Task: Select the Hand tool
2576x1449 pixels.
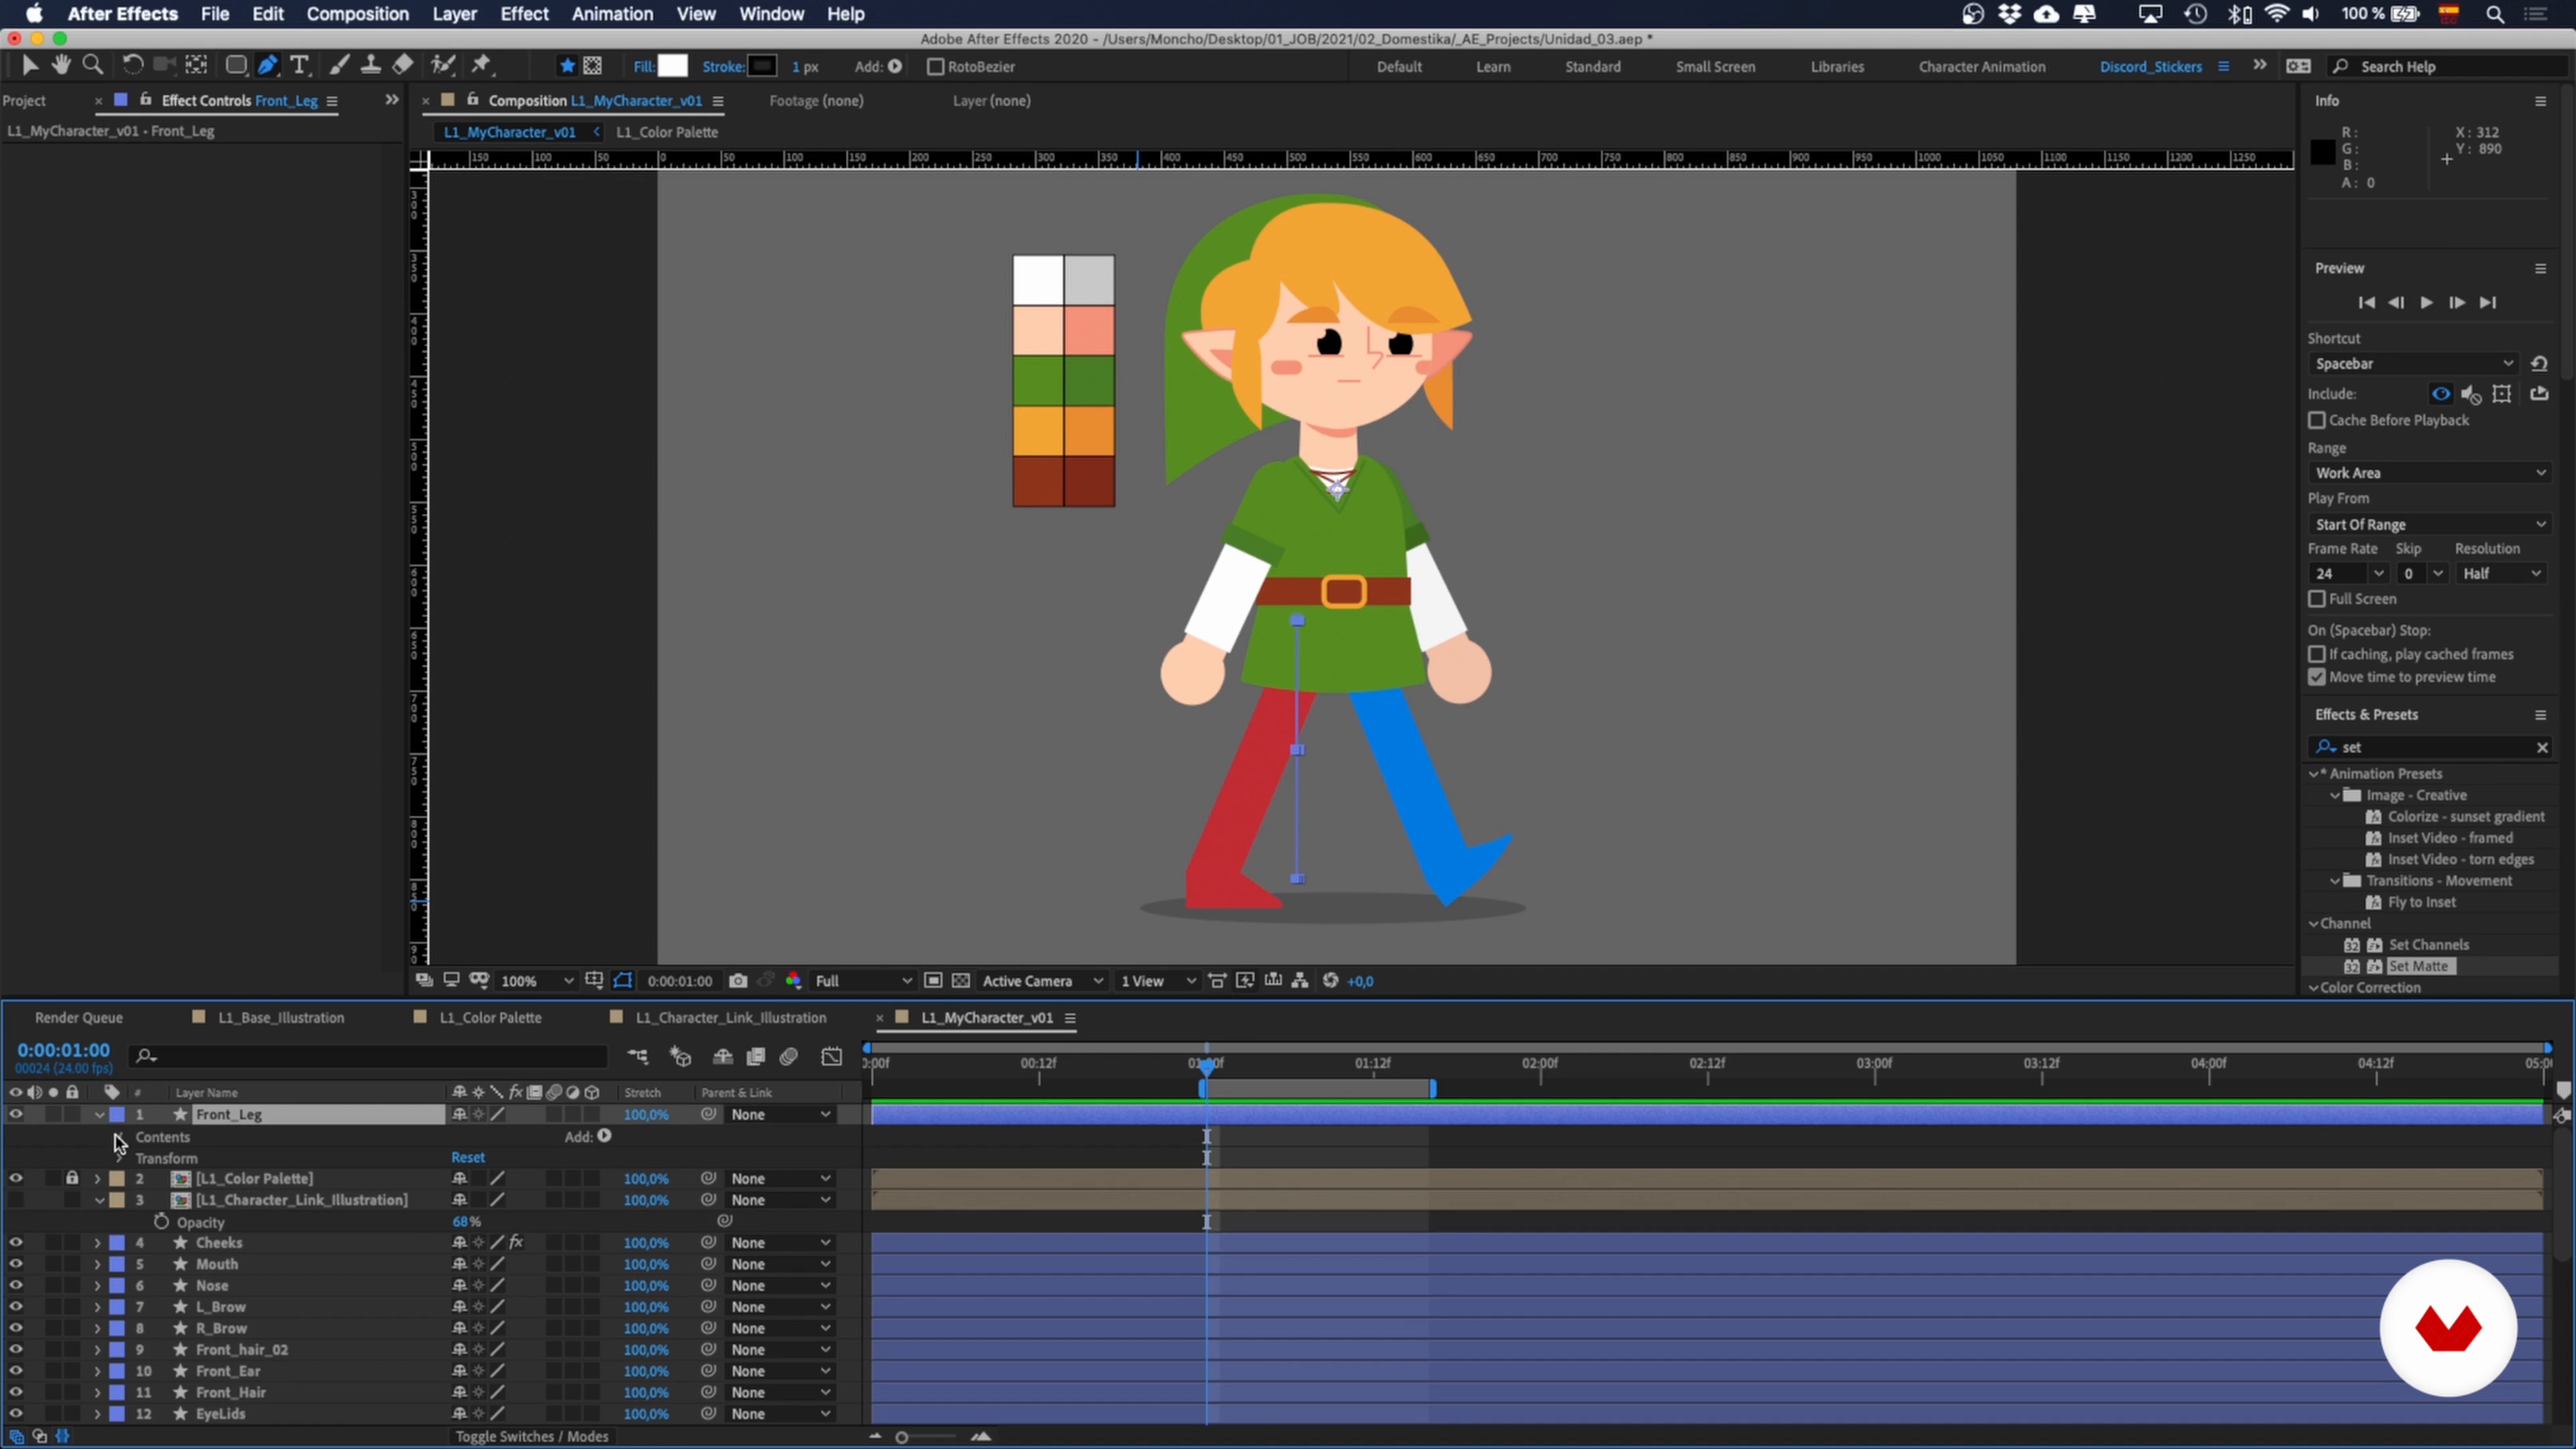Action: 61,66
